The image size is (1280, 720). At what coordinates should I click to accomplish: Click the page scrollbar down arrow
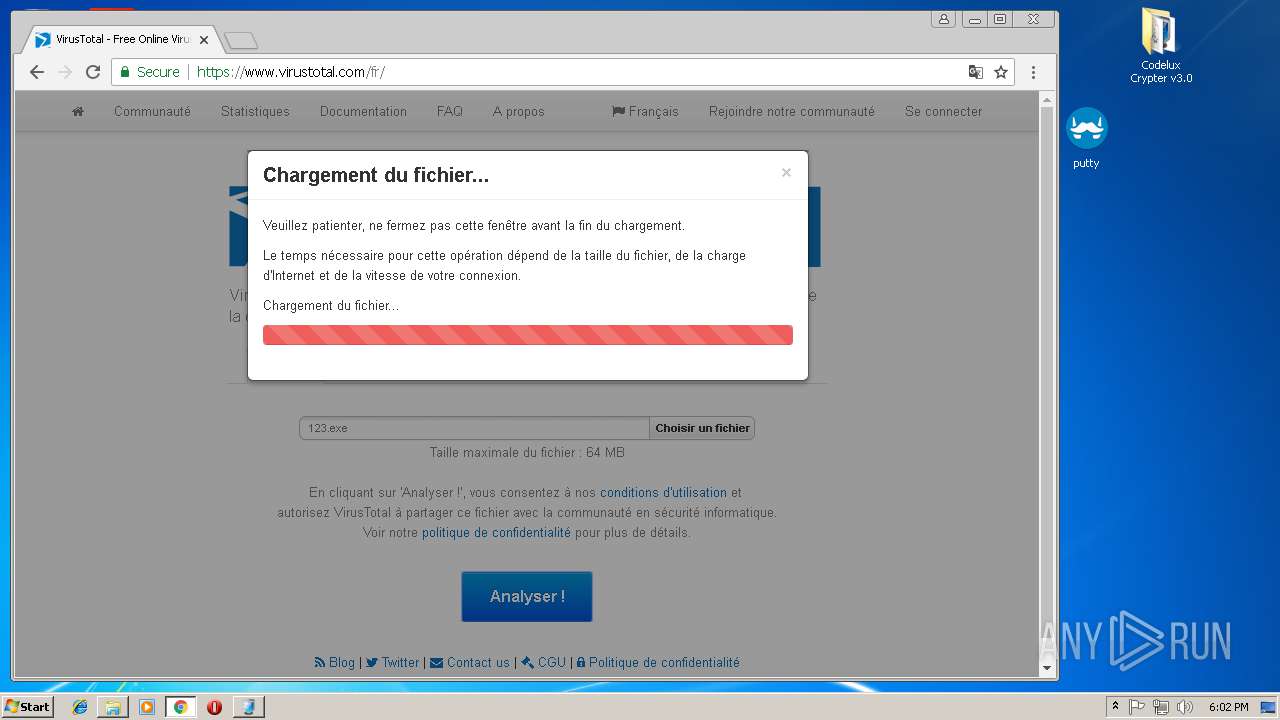(1048, 668)
